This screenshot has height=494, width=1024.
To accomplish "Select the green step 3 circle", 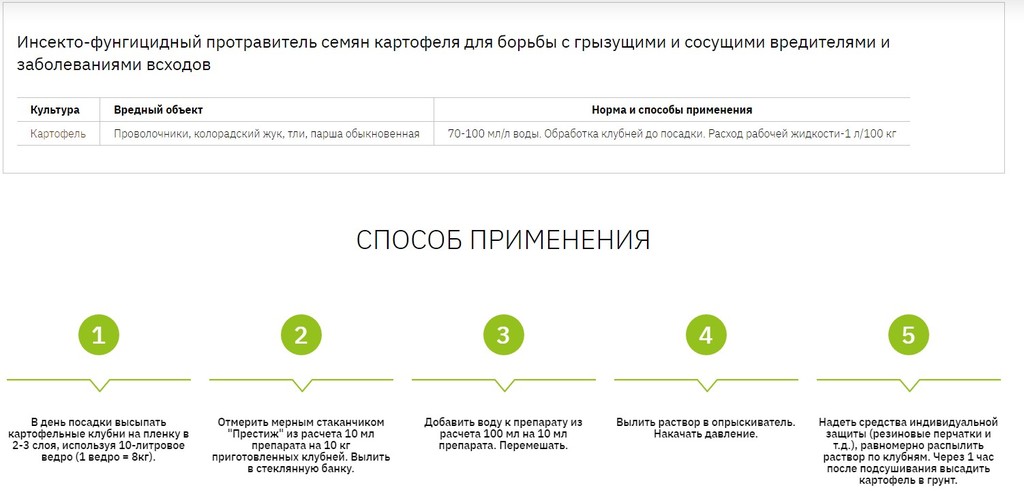I will (503, 335).
